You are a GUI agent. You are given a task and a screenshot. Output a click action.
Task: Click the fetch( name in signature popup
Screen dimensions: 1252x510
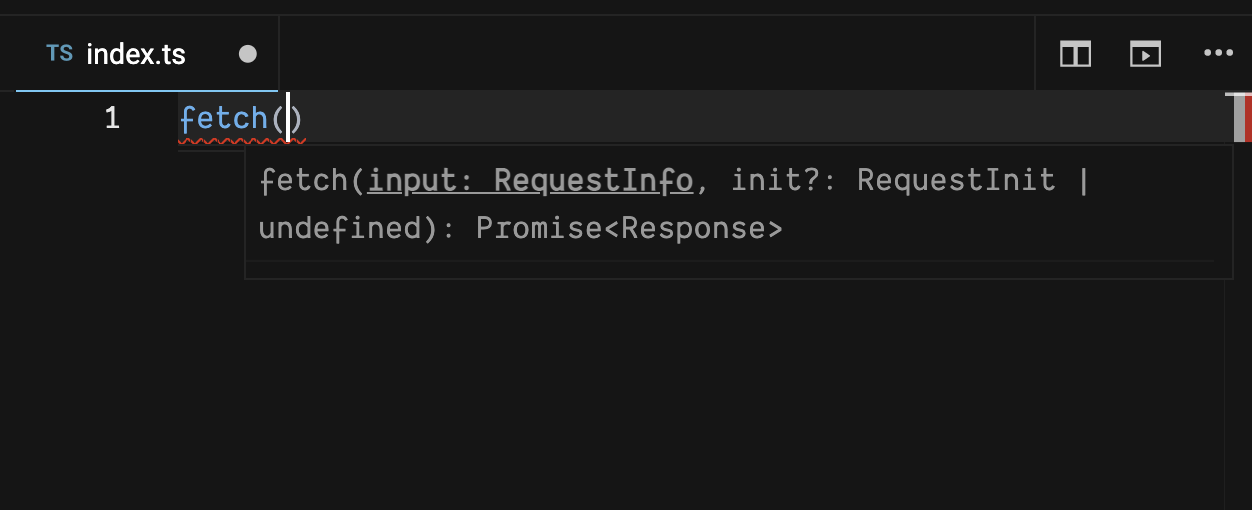click(x=313, y=181)
